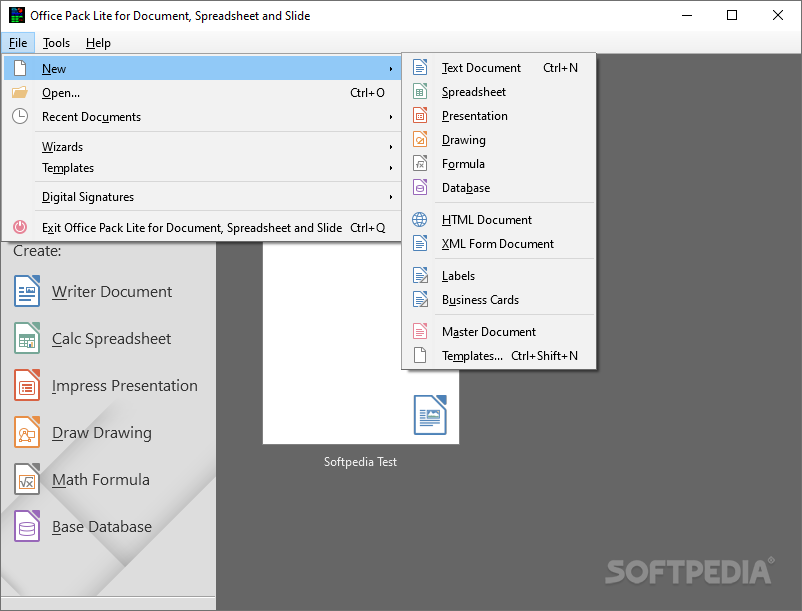Click the Softpedia Test file name label

[x=361, y=462]
